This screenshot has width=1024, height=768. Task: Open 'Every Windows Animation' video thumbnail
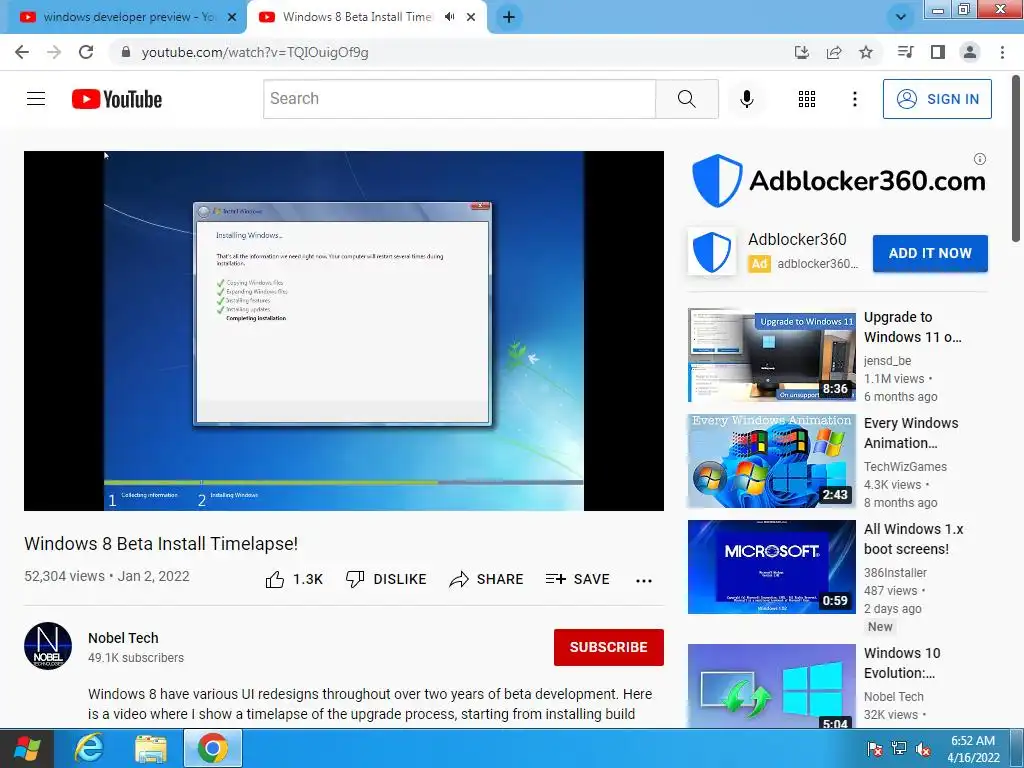(x=771, y=461)
